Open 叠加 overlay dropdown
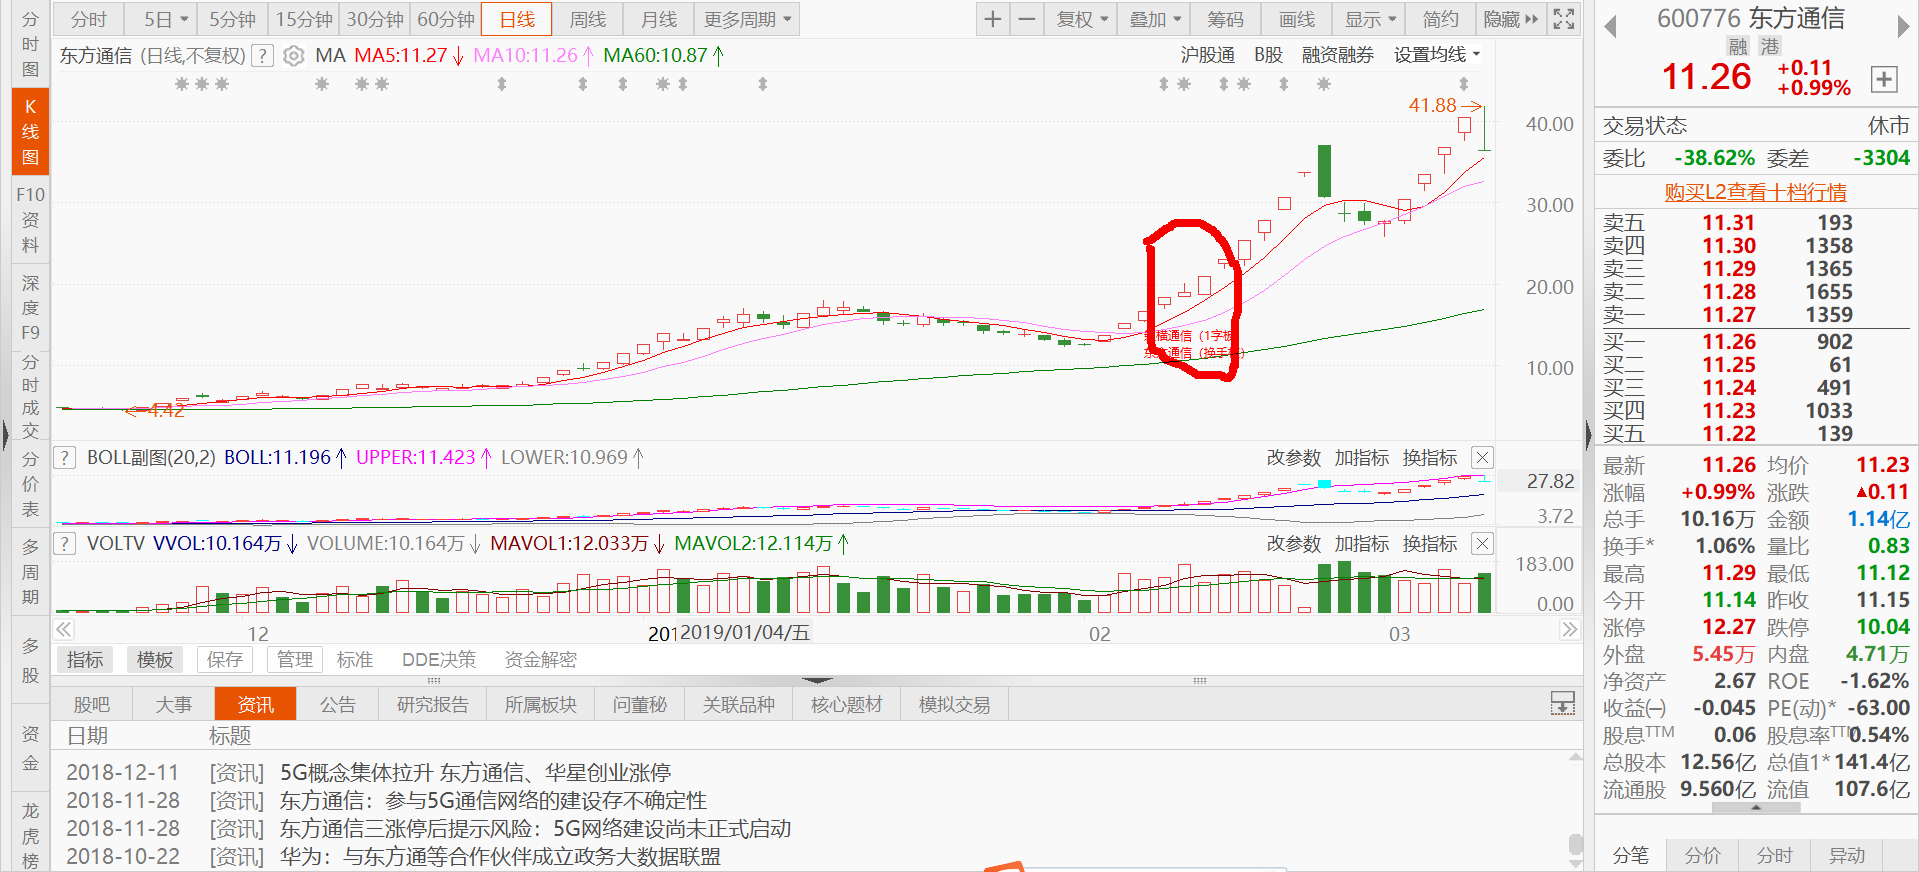The height and width of the screenshot is (872, 1919). click(x=1154, y=19)
